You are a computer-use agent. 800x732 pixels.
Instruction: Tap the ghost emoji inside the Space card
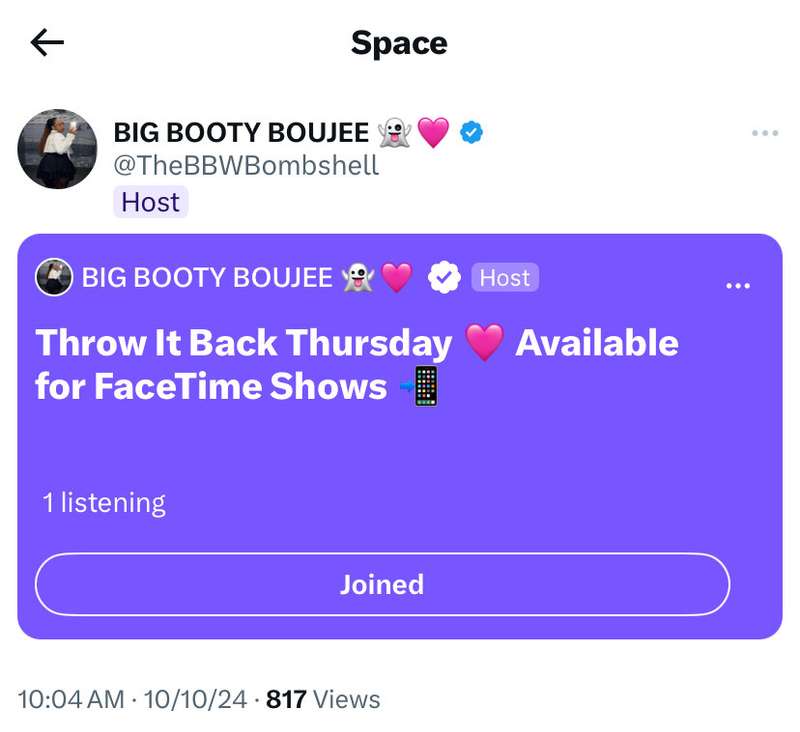358,278
